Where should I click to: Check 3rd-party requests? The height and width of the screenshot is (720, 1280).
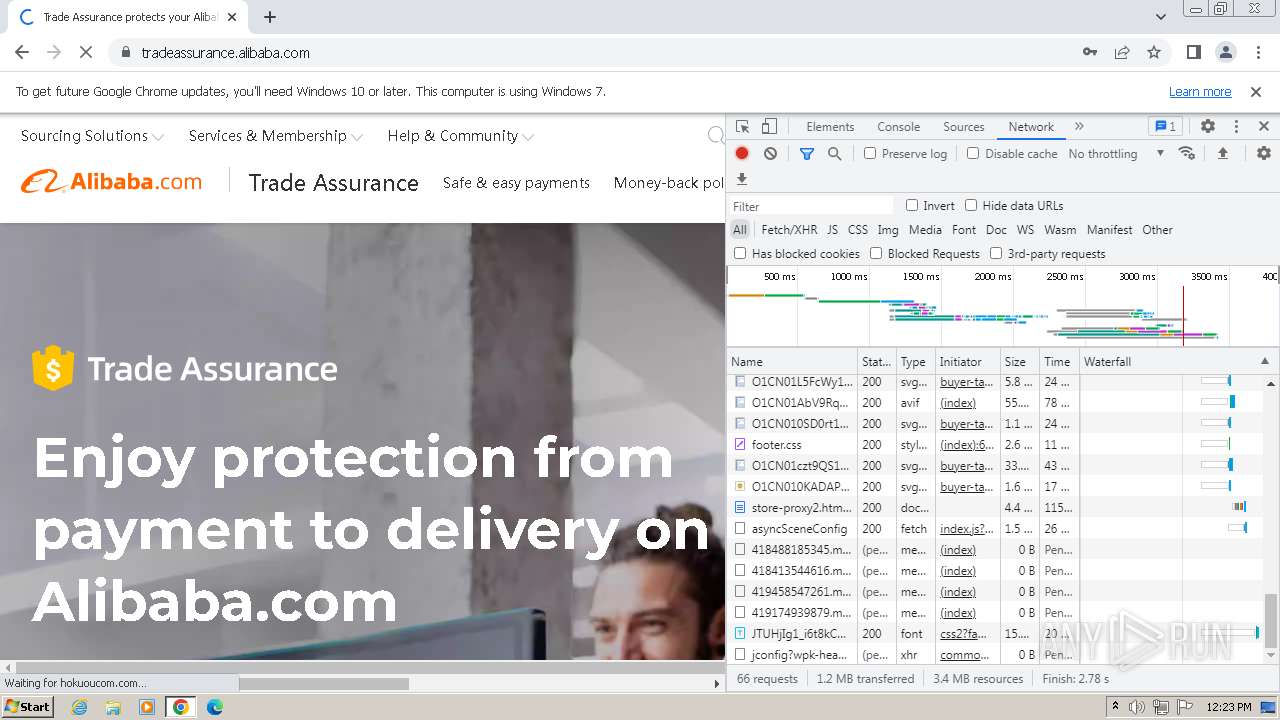(996, 253)
